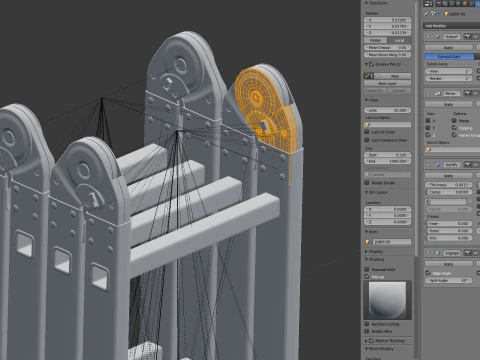Screen dimensions: 480x360
Task: Apply the Subsurf modifier
Action: [449, 48]
